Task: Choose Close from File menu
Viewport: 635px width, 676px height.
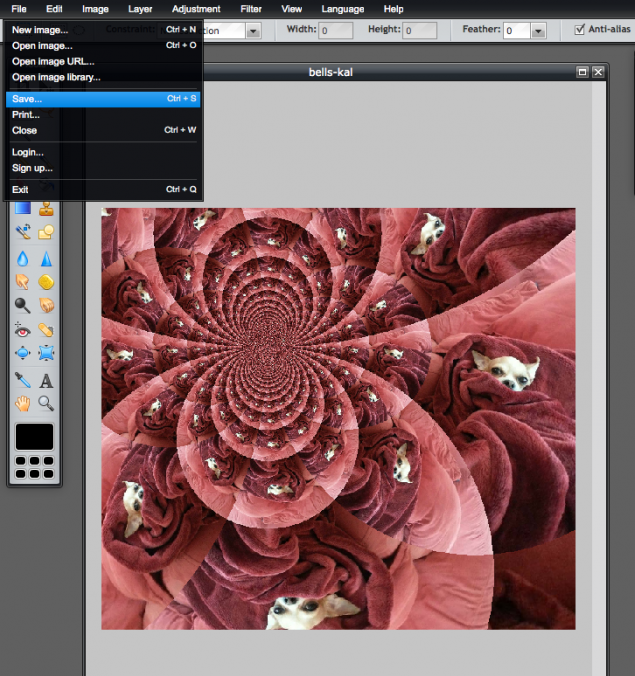Action: 103,130
